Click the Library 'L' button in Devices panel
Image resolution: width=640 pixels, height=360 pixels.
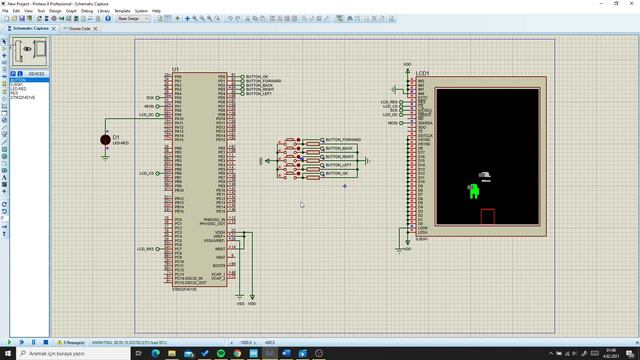20,73
